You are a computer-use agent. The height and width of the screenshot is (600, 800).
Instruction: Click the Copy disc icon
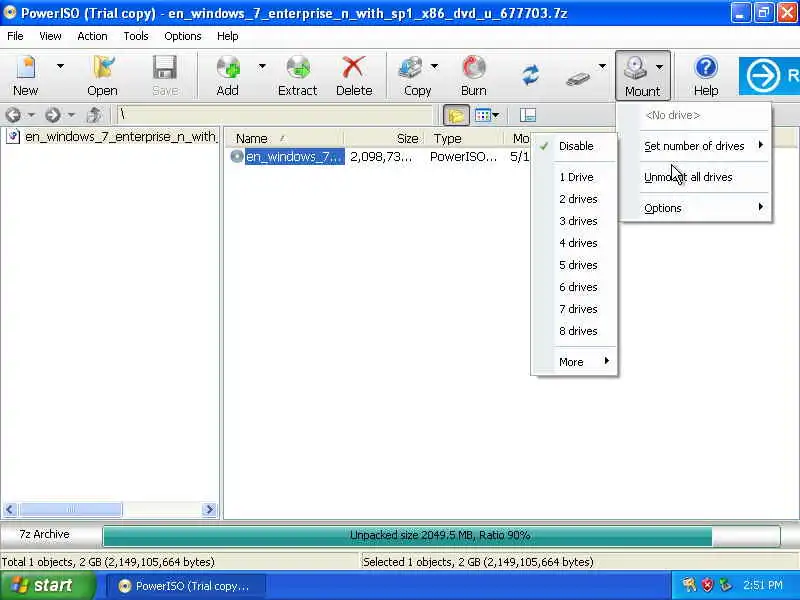tap(412, 68)
